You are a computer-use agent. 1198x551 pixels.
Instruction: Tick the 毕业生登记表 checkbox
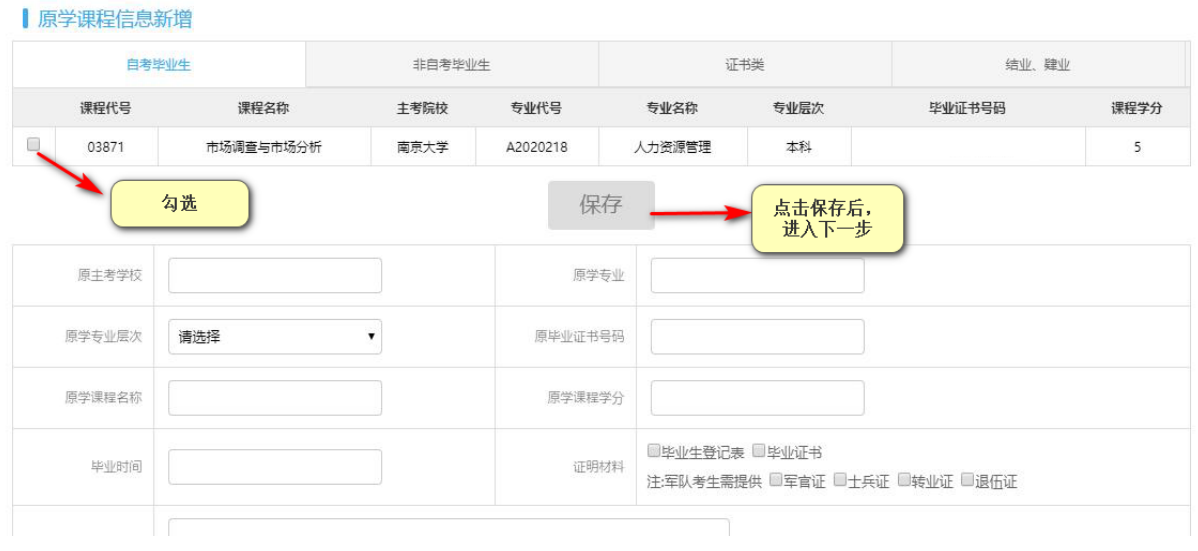click(654, 451)
